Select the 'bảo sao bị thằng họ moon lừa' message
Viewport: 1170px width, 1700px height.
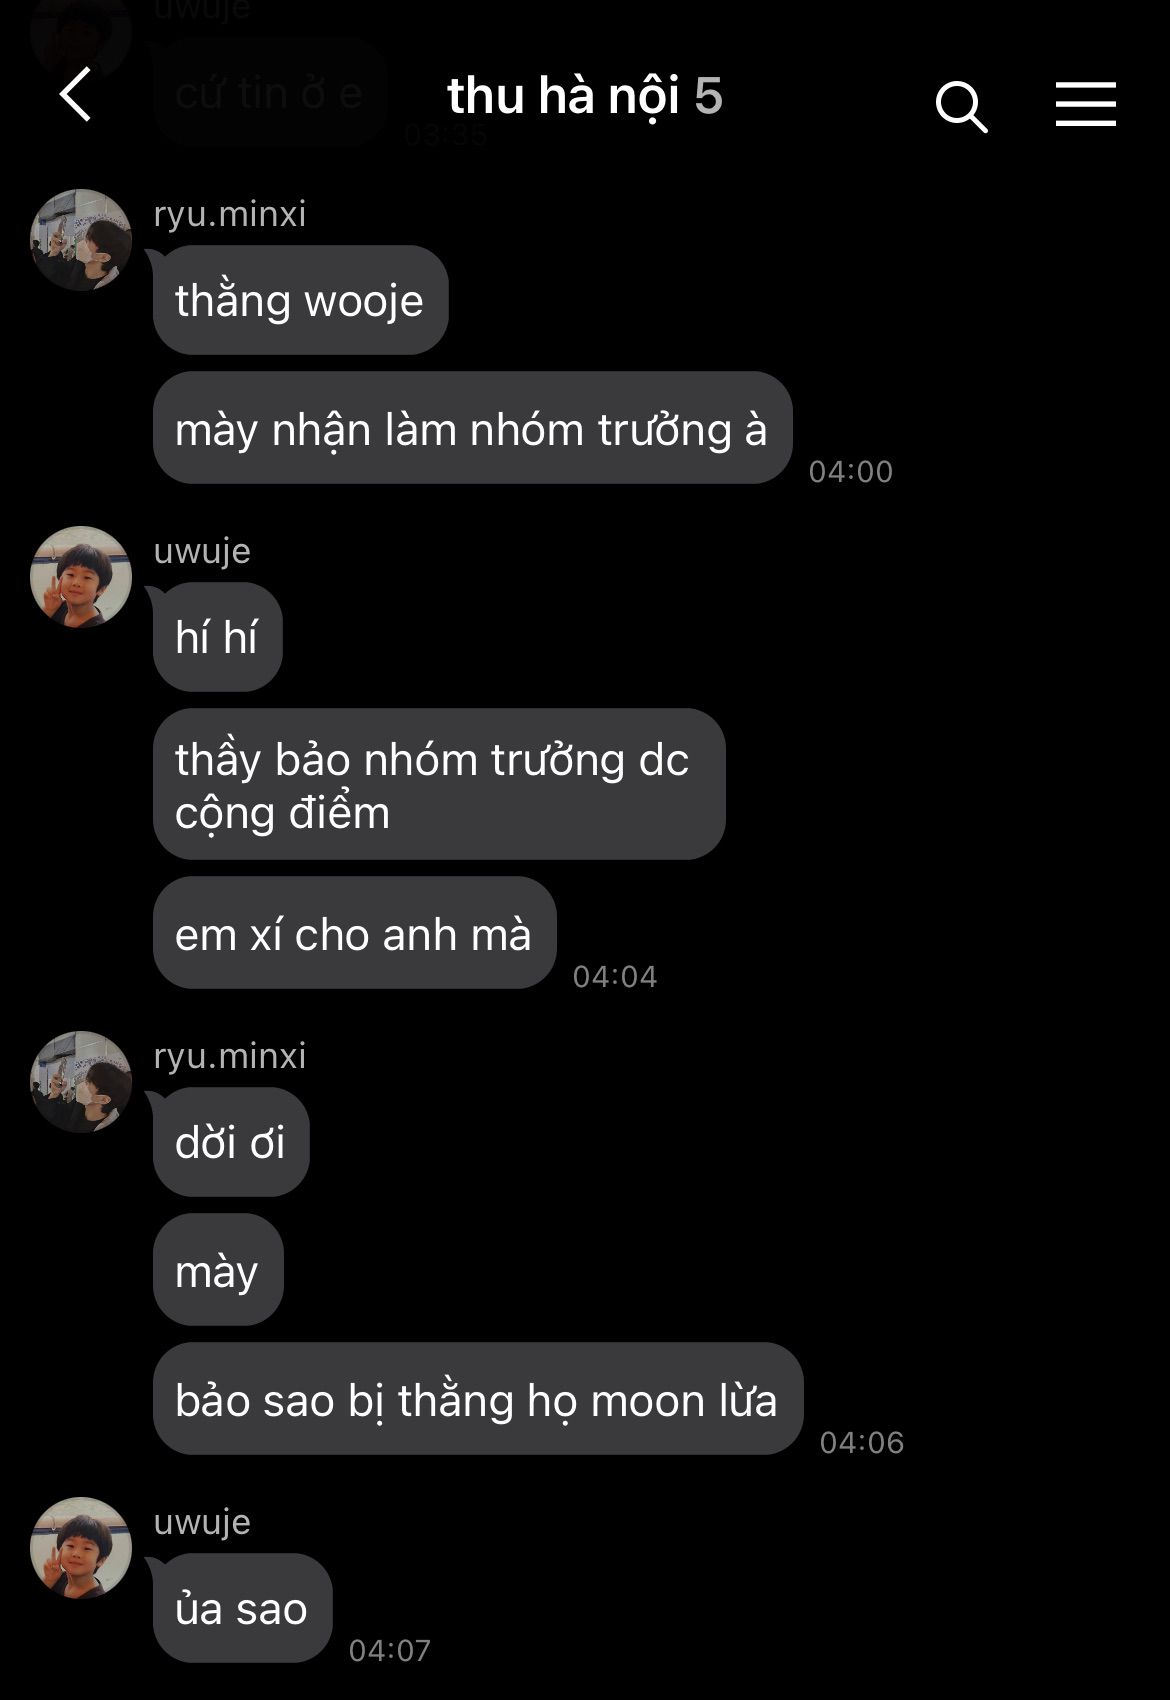(x=478, y=1399)
